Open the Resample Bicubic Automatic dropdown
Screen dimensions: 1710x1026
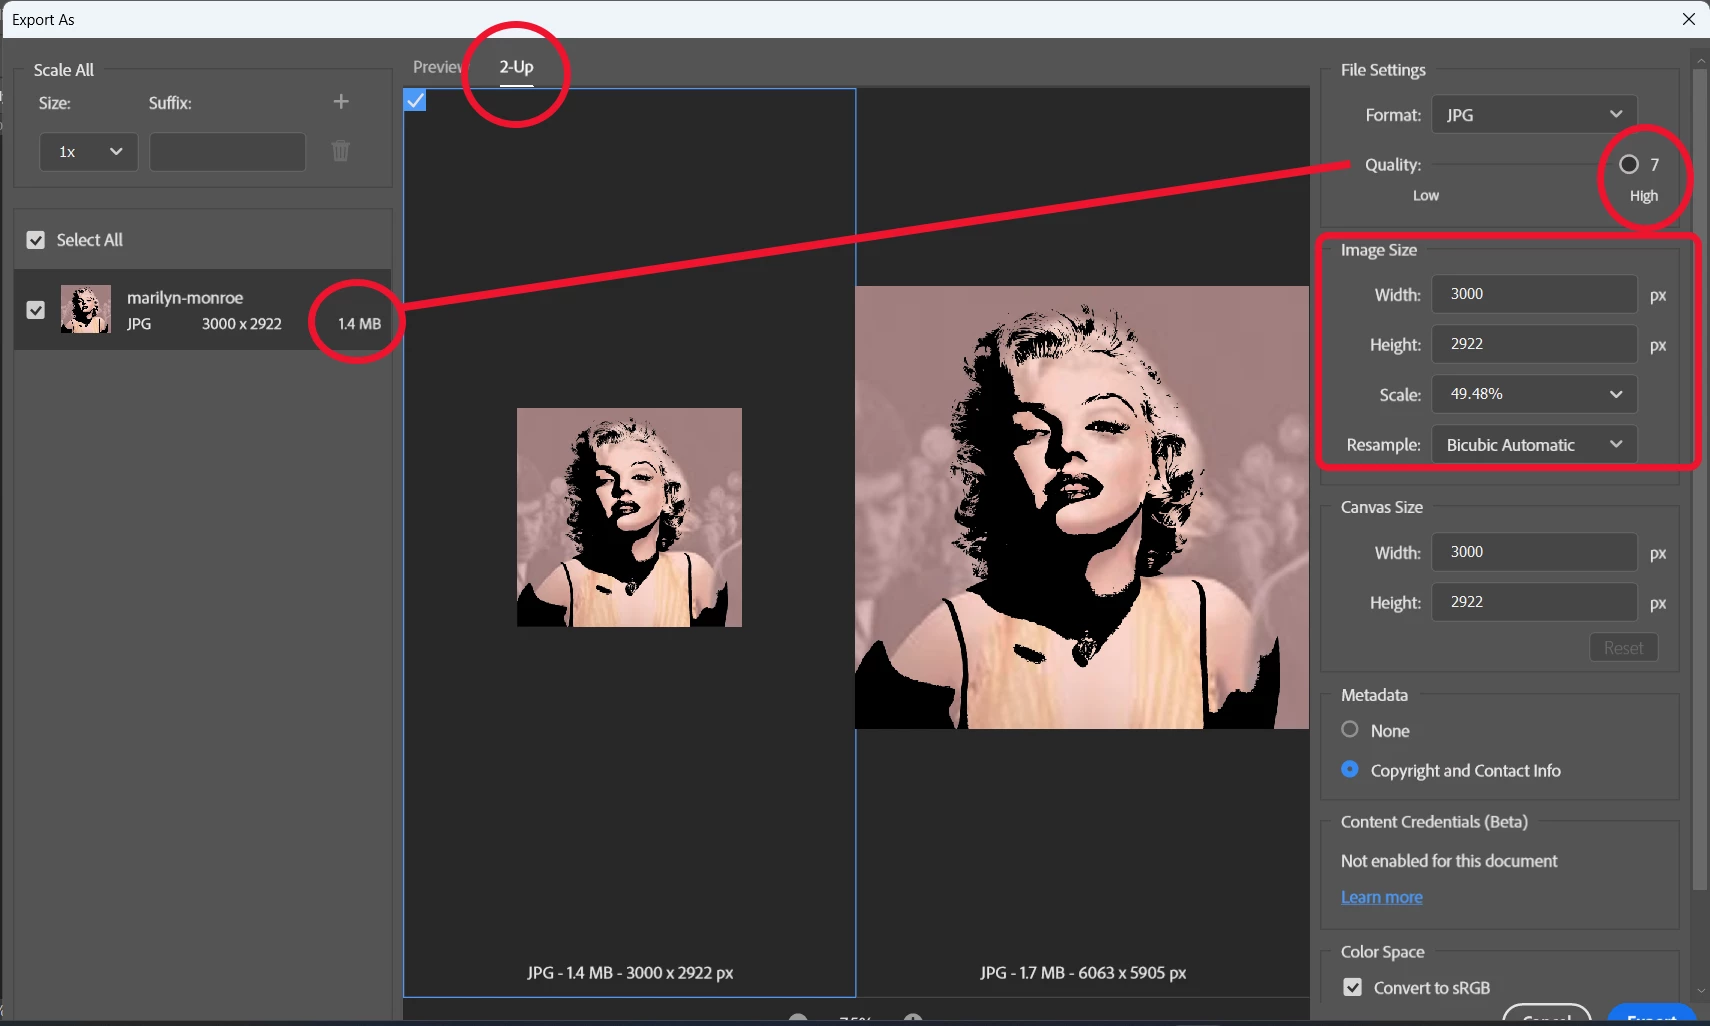tap(1534, 445)
